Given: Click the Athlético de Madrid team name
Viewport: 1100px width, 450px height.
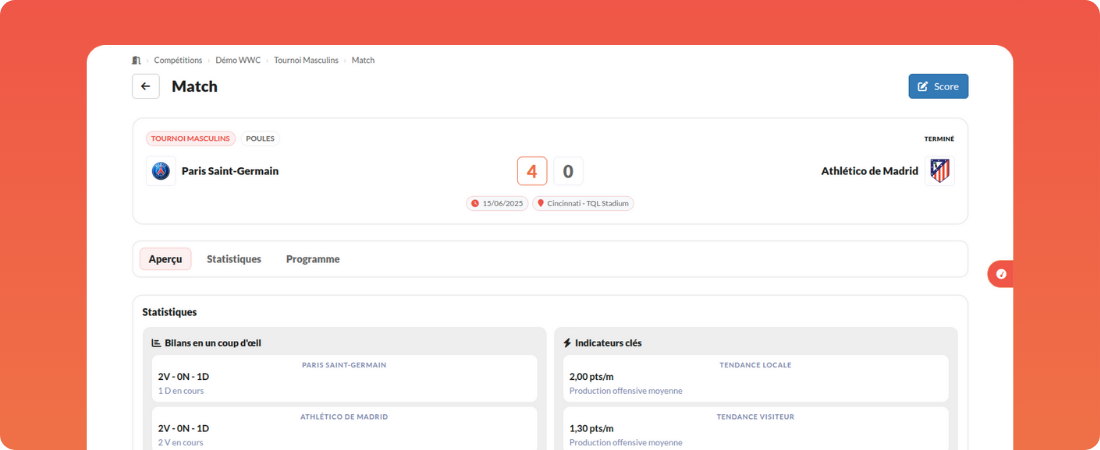Looking at the screenshot, I should pyautogui.click(x=870, y=171).
